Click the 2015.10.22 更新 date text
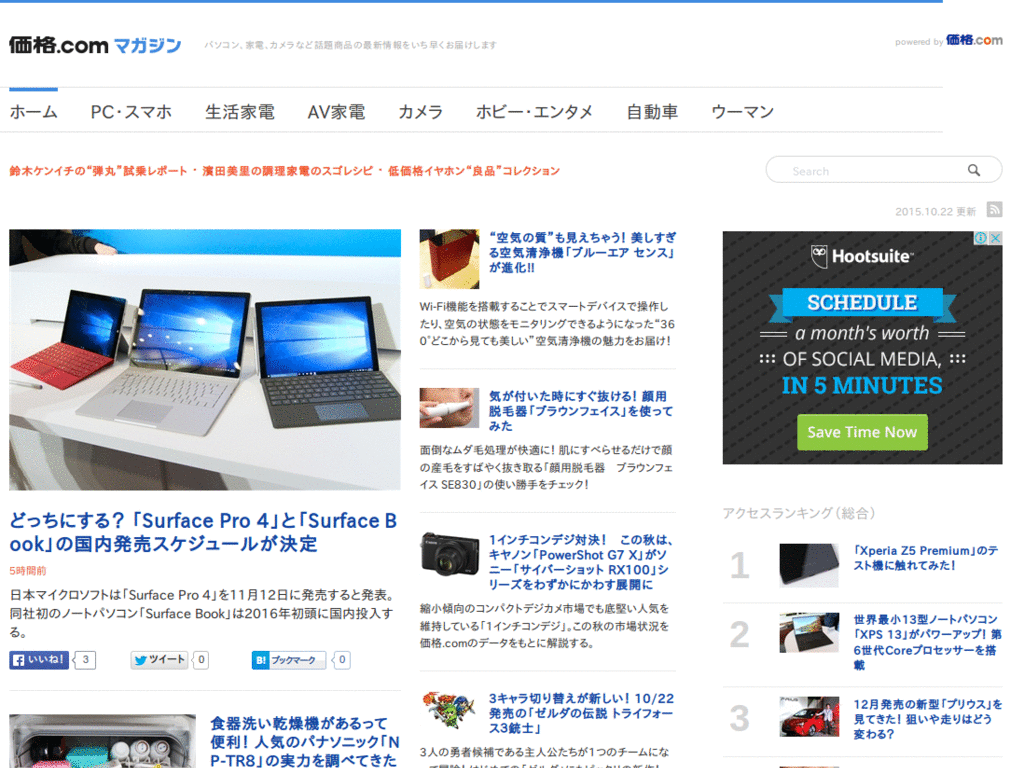Viewport: 1024px width, 768px height. 935,212
